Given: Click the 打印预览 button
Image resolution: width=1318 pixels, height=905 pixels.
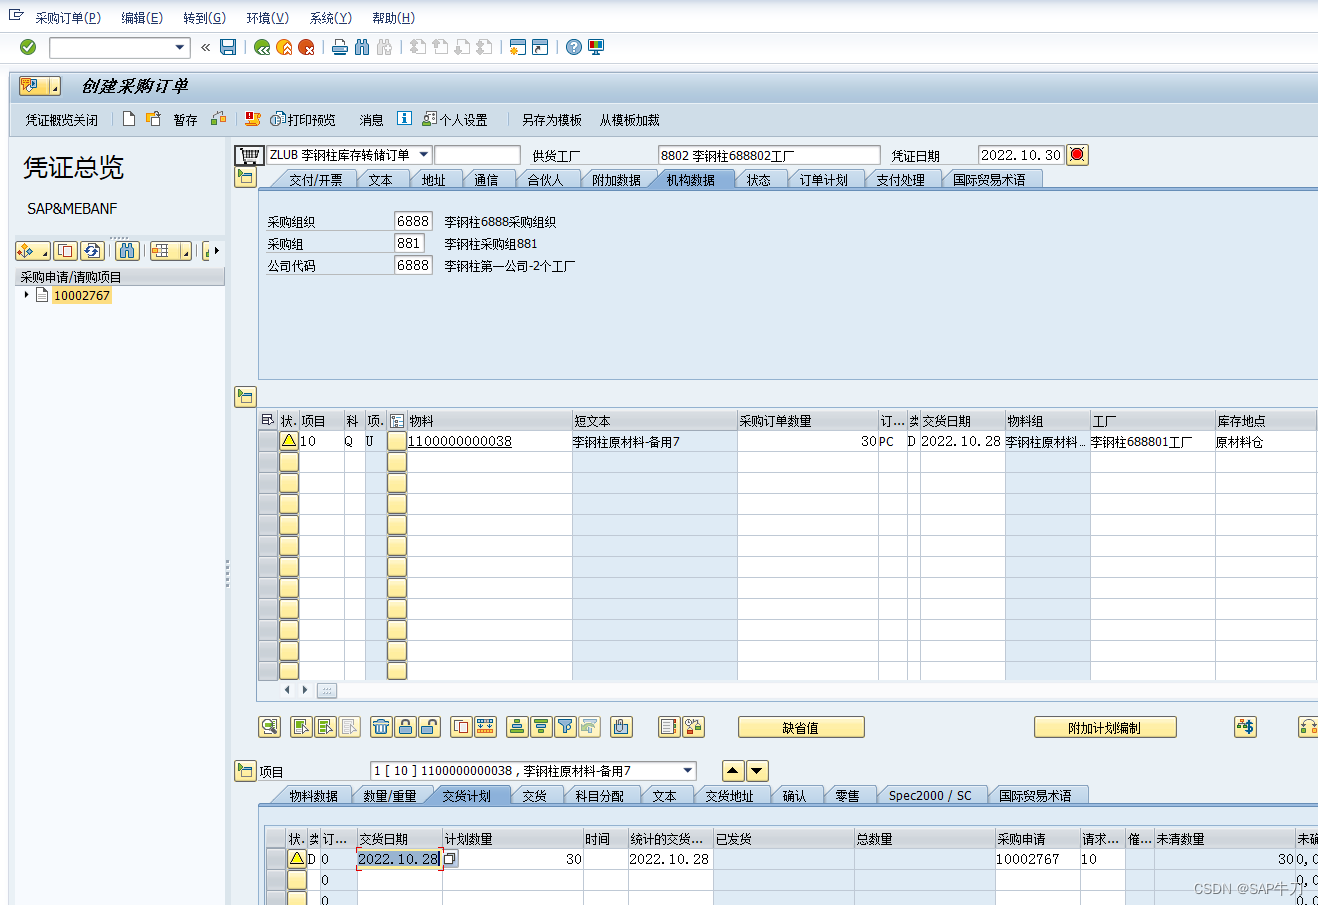Looking at the screenshot, I should [x=303, y=120].
